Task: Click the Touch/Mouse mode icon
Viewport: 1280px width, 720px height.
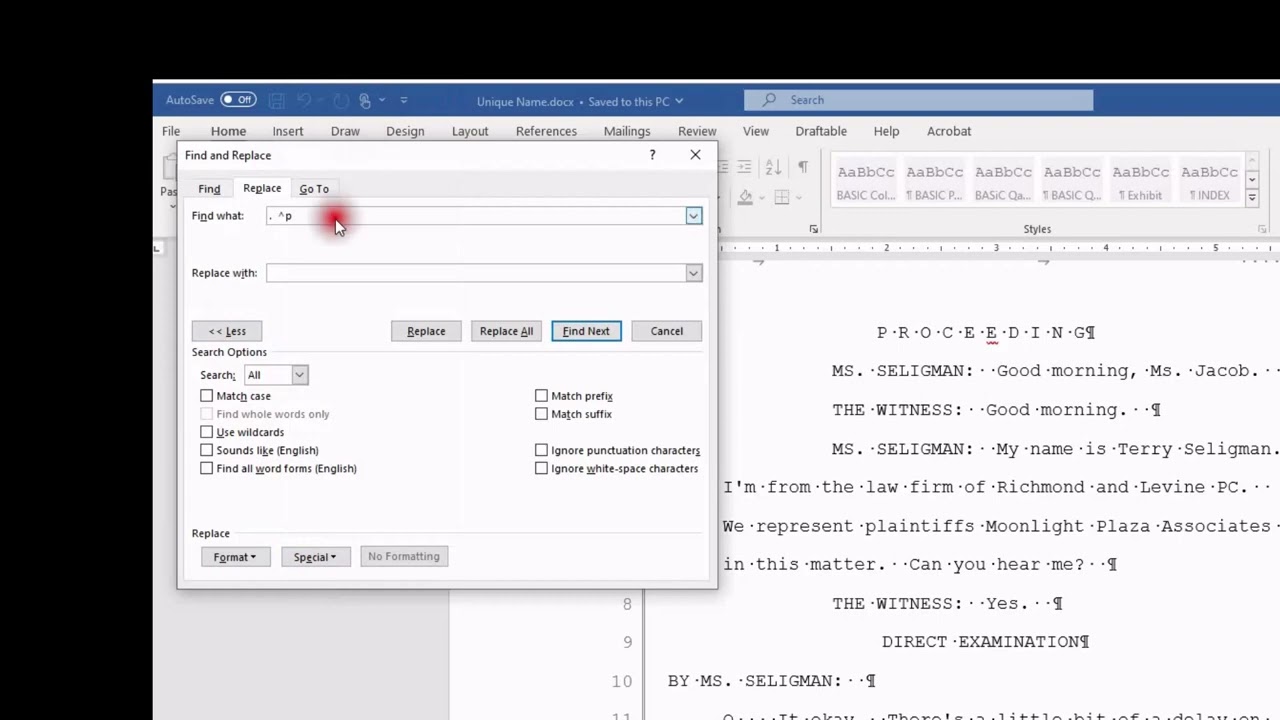Action: 366,100
